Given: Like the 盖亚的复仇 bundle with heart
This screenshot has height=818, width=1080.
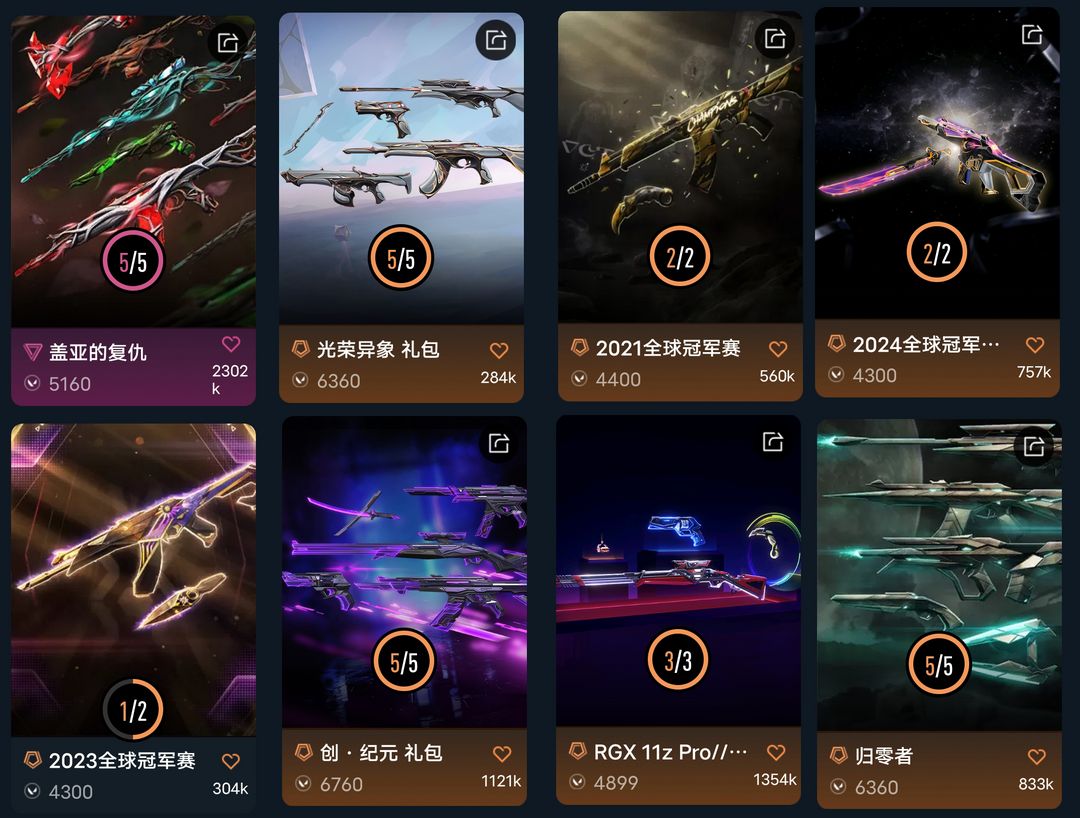Looking at the screenshot, I should tap(231, 343).
